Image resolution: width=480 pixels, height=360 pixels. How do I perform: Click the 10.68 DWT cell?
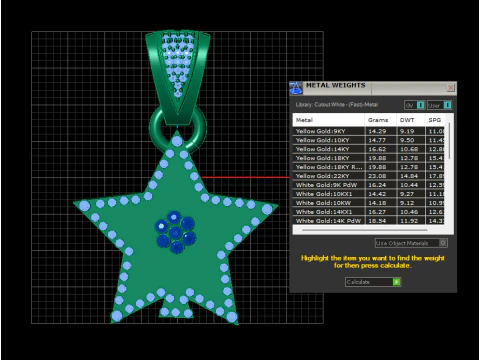coord(411,149)
